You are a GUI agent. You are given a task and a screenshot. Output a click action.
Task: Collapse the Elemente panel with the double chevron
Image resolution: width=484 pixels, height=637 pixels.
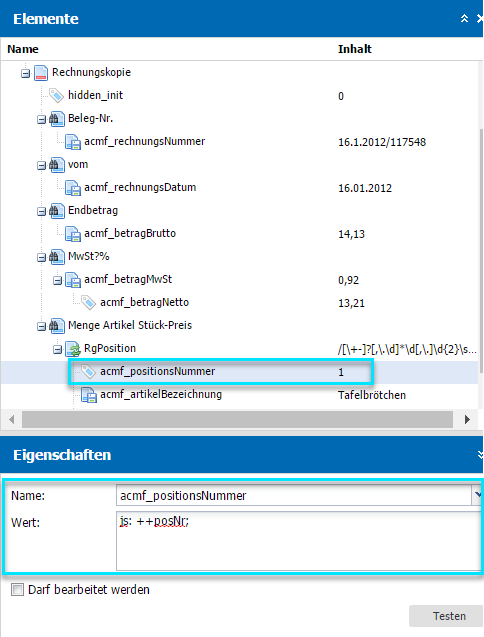(x=464, y=18)
